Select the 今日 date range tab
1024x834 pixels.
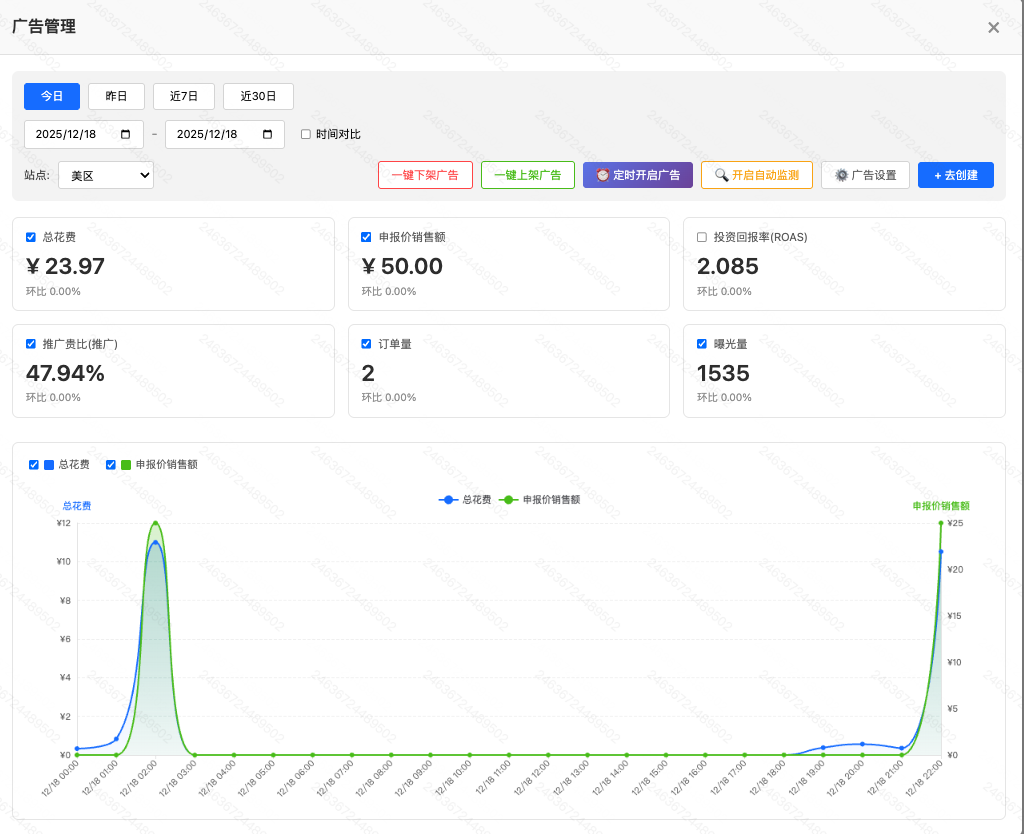tap(52, 96)
